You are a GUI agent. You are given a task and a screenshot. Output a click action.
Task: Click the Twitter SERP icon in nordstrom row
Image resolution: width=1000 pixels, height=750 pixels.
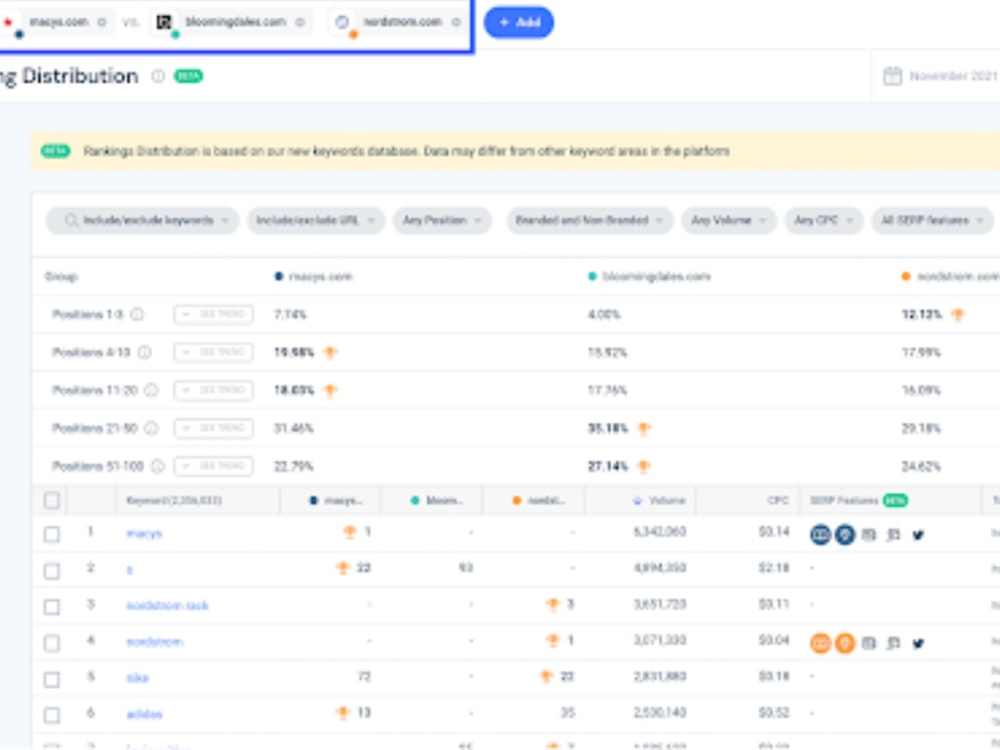[x=918, y=643]
